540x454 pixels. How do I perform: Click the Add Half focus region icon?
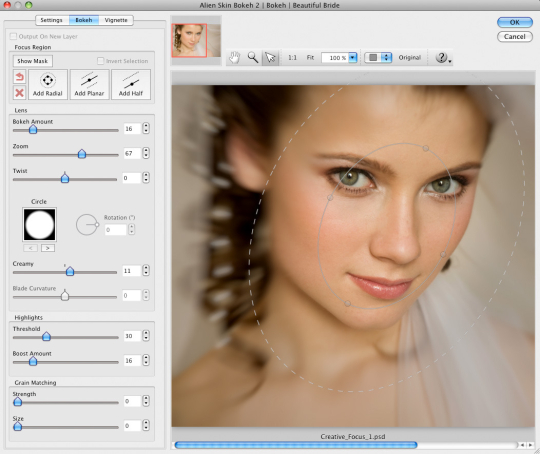point(131,84)
